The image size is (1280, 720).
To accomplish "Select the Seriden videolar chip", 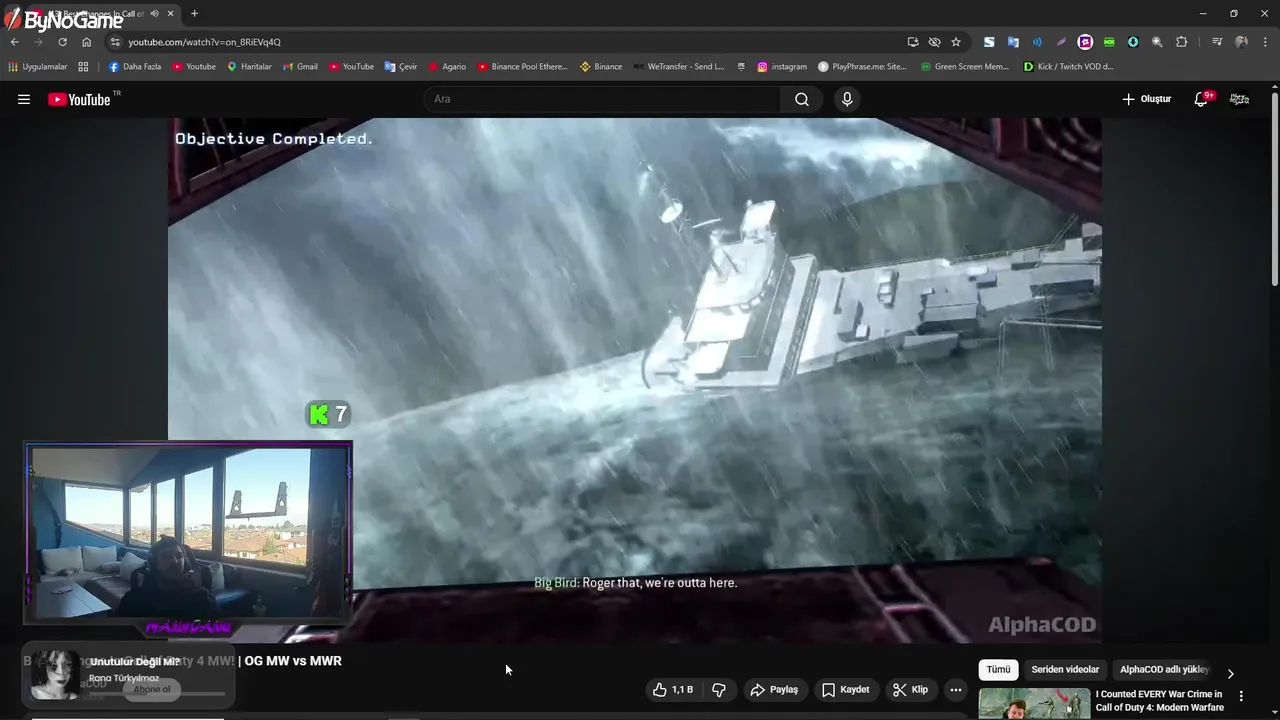I will coord(1065,670).
